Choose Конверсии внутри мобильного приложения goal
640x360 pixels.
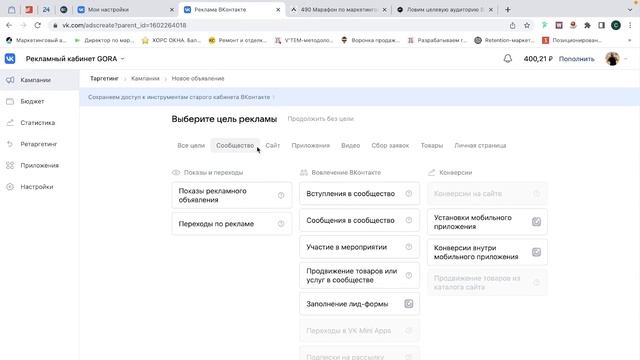(487, 252)
